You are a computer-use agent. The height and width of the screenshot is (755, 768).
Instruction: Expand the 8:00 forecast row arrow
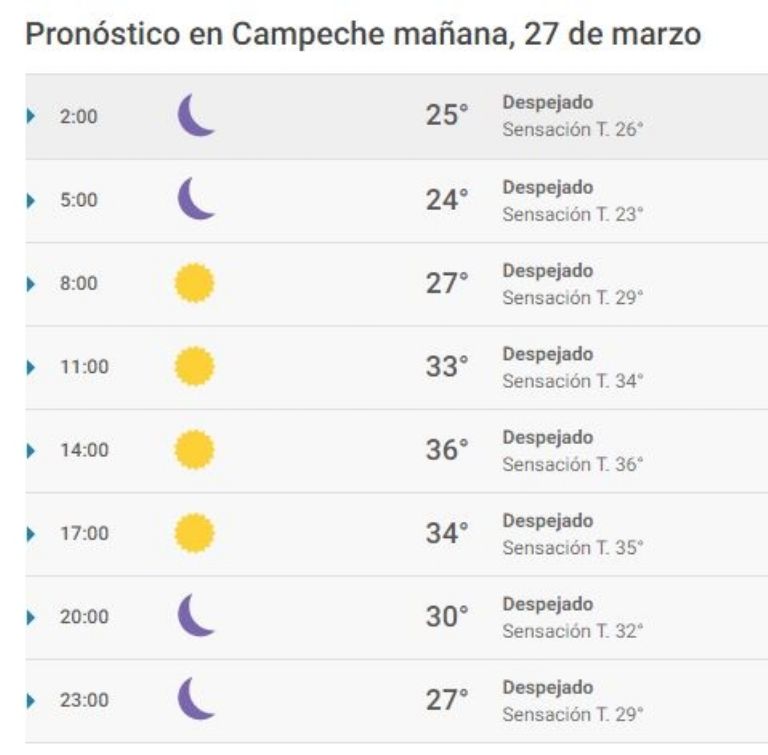point(31,284)
